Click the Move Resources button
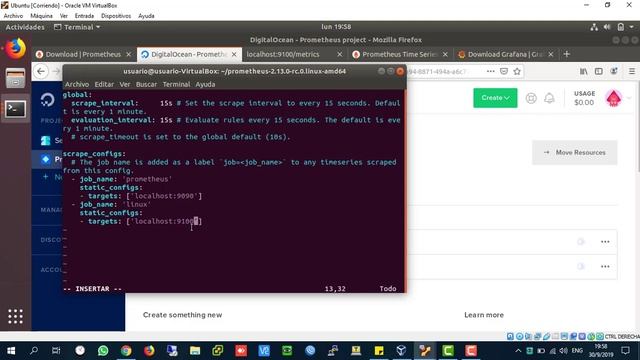Viewport: 640px width, 360px height. click(575, 152)
